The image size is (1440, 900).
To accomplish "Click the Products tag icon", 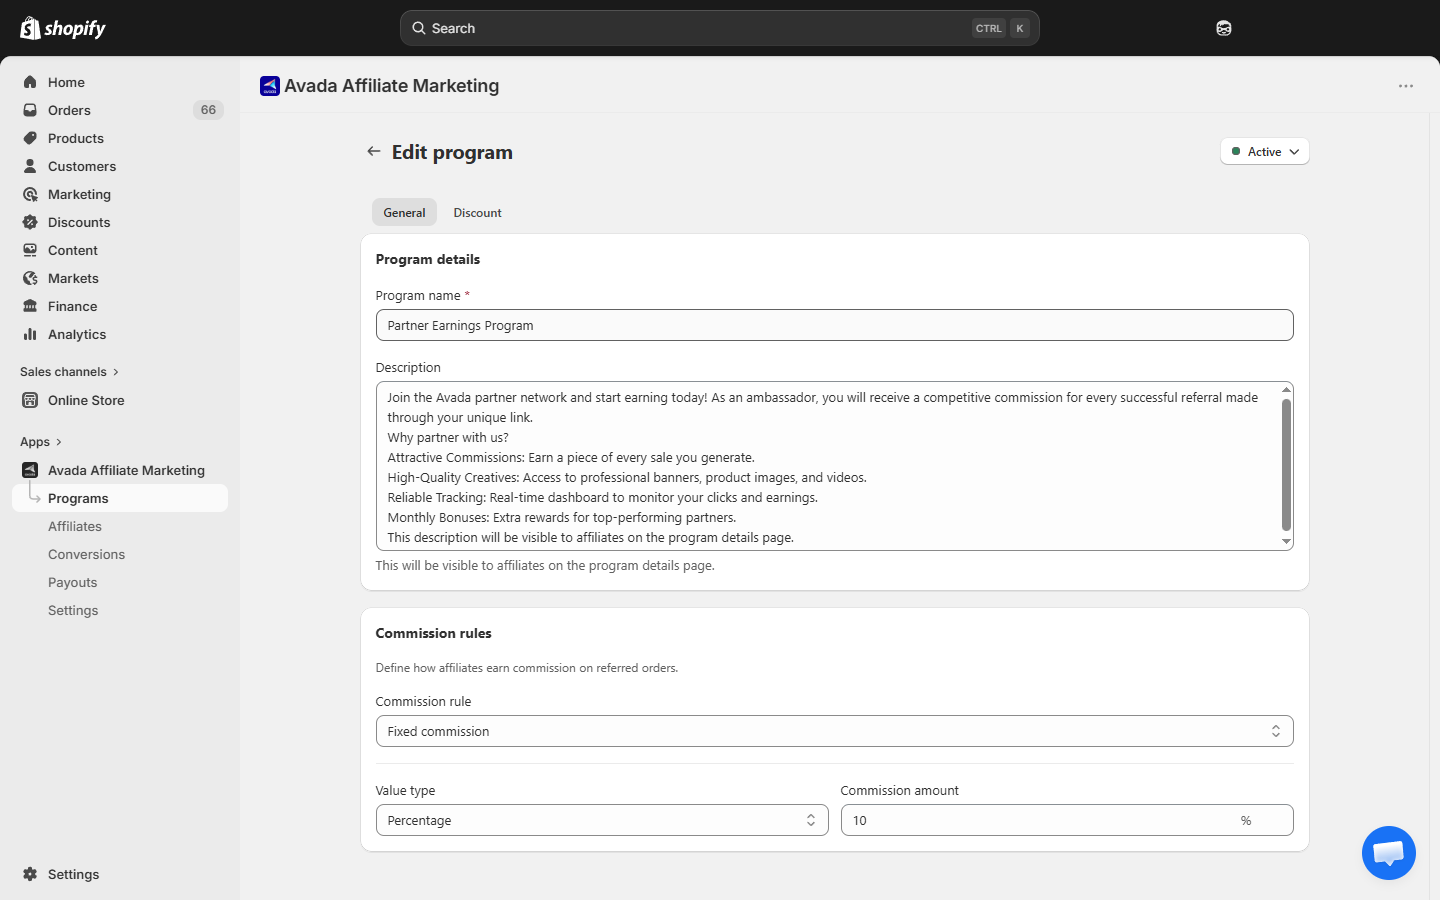I will 30,138.
